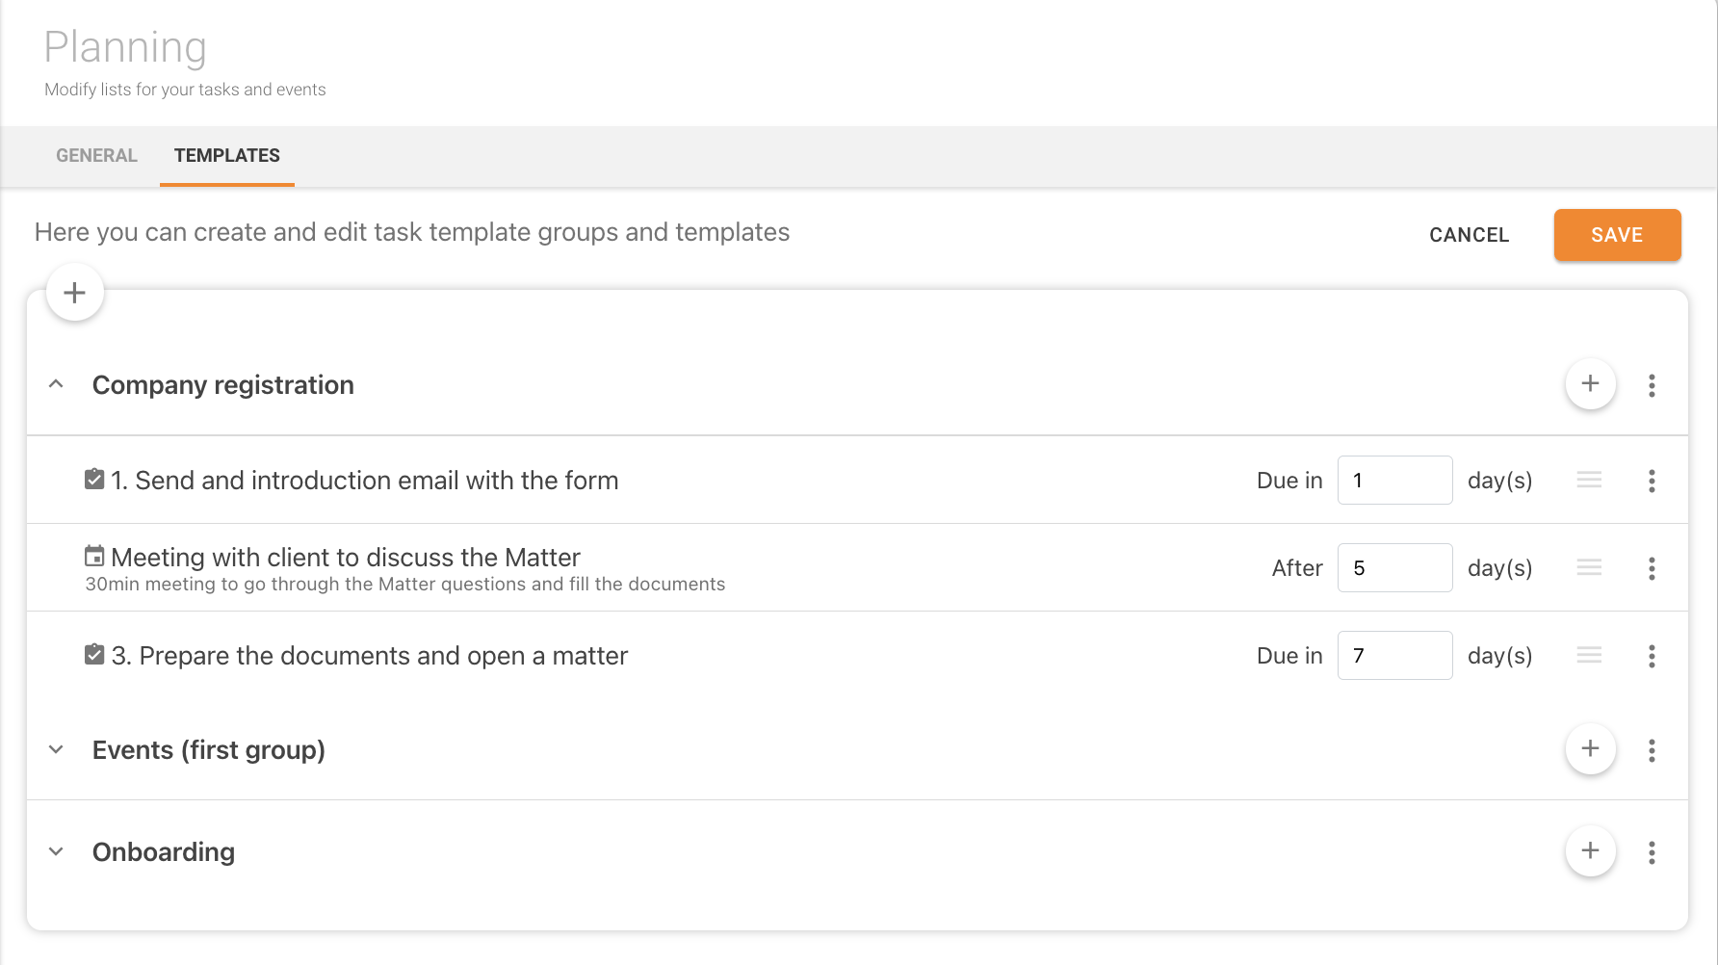Expand the Events (first group) section
This screenshot has height=965, width=1718.
[56, 749]
